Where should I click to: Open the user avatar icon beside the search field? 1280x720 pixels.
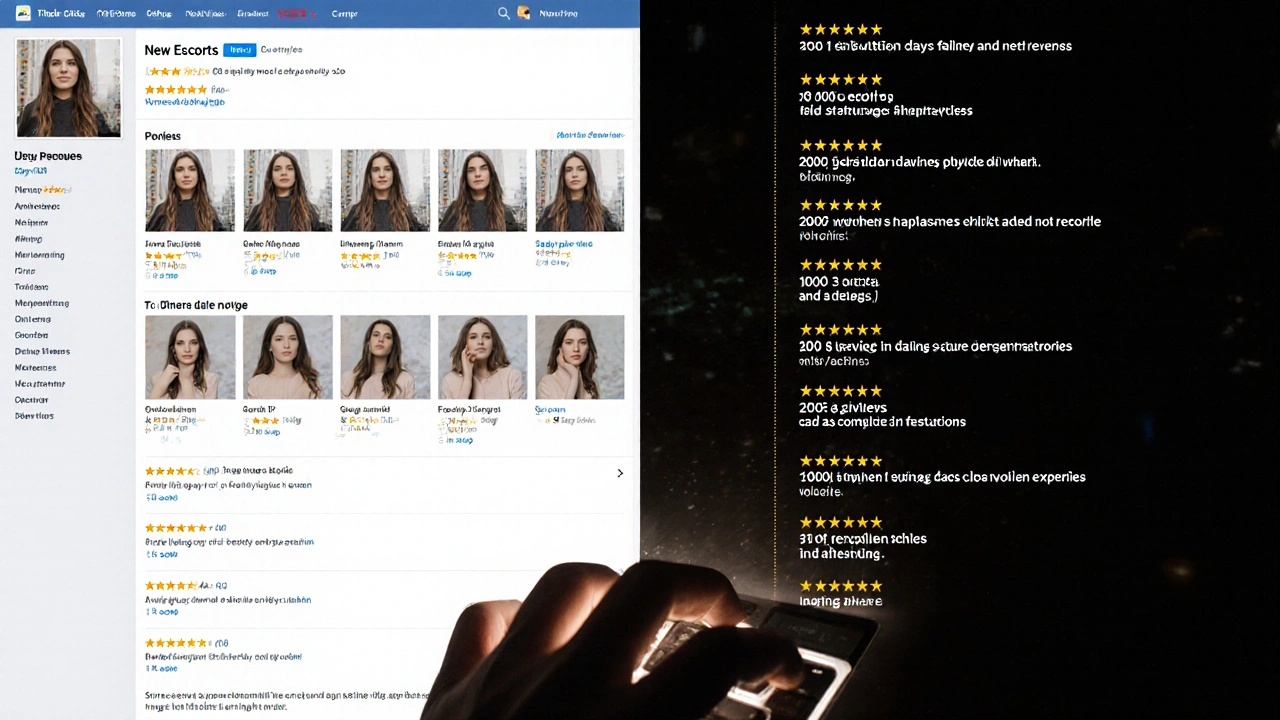coord(524,13)
